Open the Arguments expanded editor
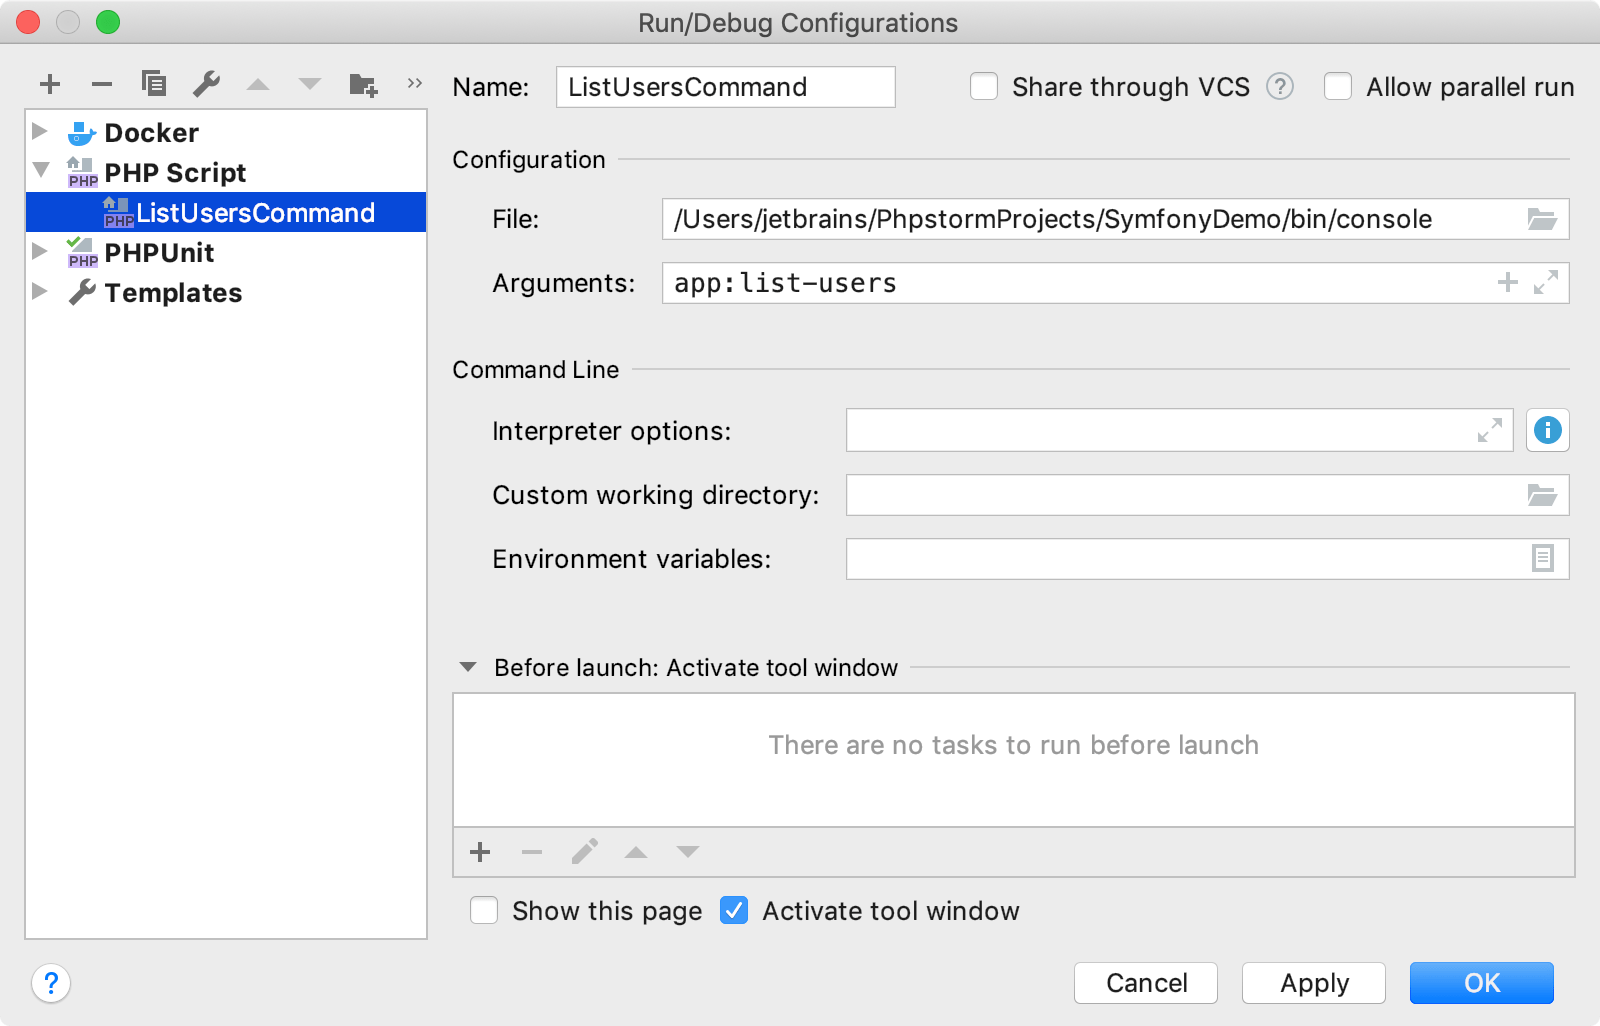 pyautogui.click(x=1547, y=283)
